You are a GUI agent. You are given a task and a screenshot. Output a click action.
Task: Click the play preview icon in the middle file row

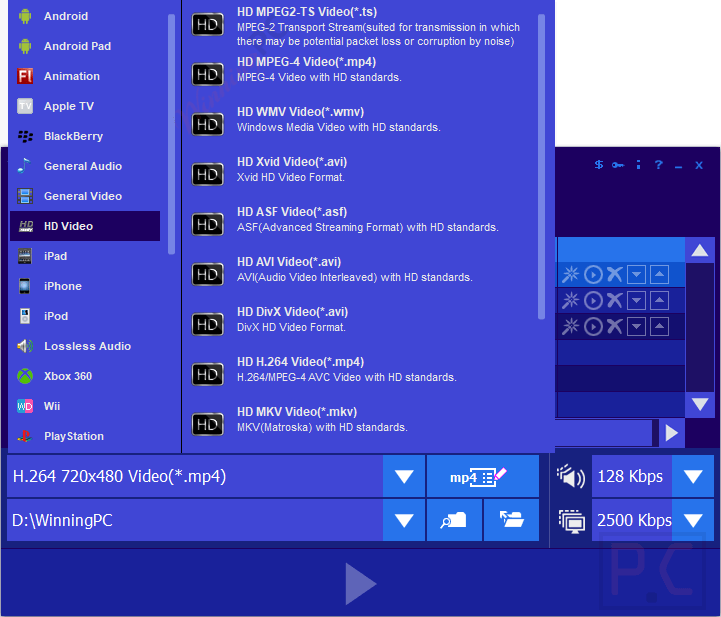(593, 301)
